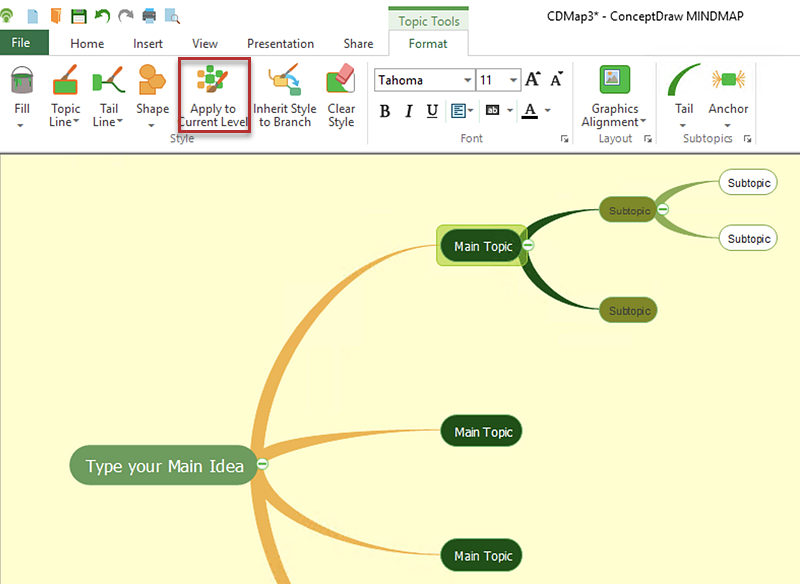Open the font color dropdown arrow
This screenshot has width=800, height=584.
click(x=548, y=110)
